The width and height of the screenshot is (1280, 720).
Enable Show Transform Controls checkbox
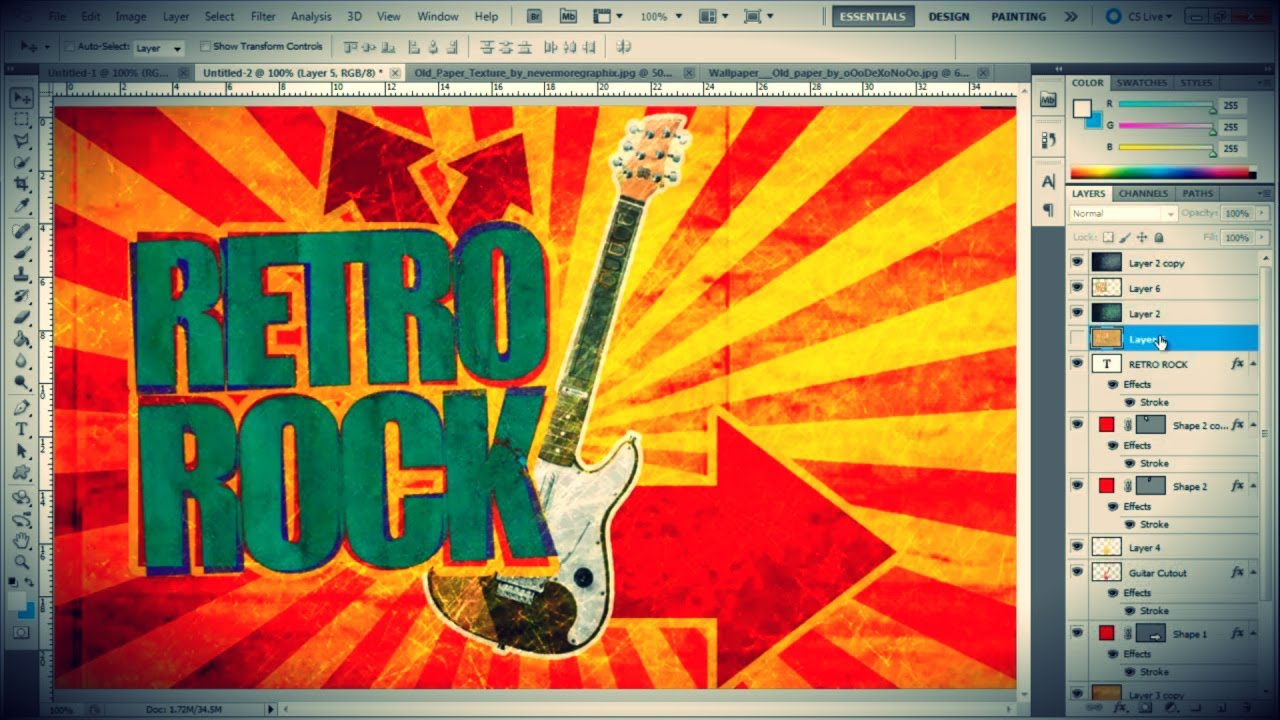pos(205,47)
